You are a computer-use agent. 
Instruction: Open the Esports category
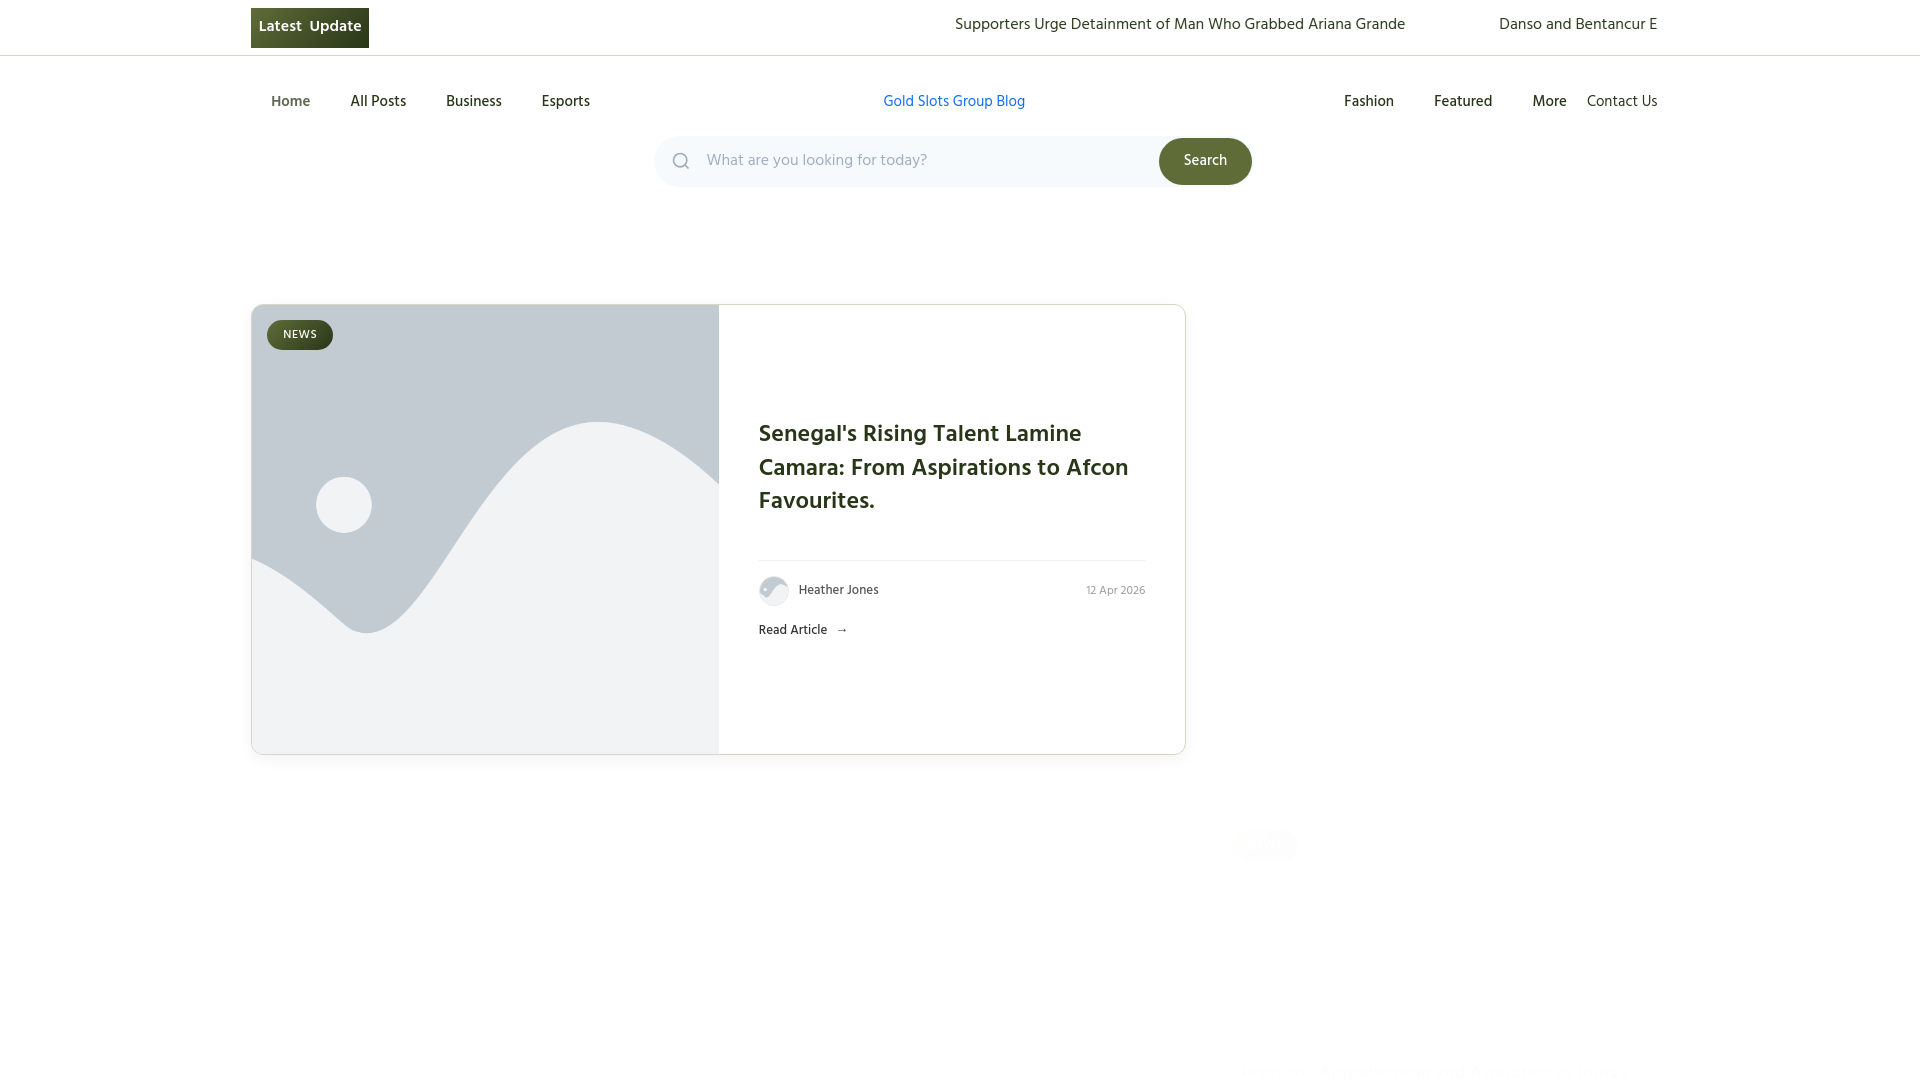pos(566,102)
